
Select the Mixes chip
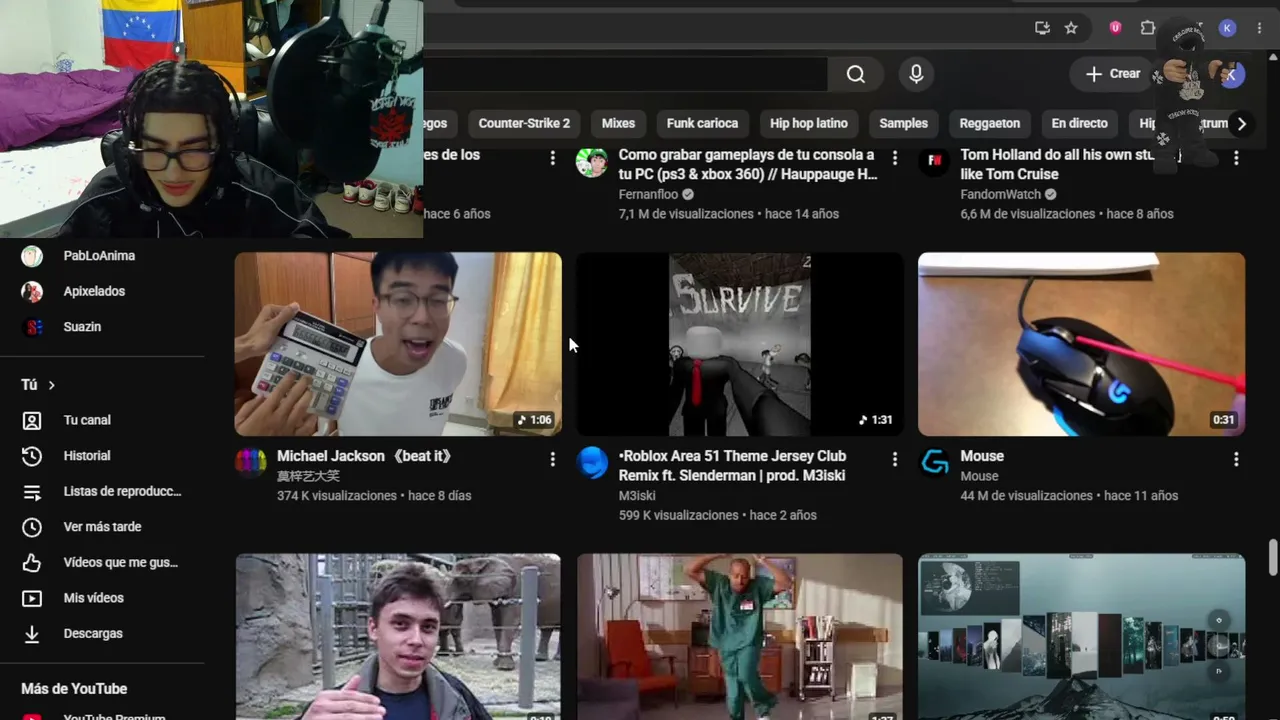tap(618, 123)
